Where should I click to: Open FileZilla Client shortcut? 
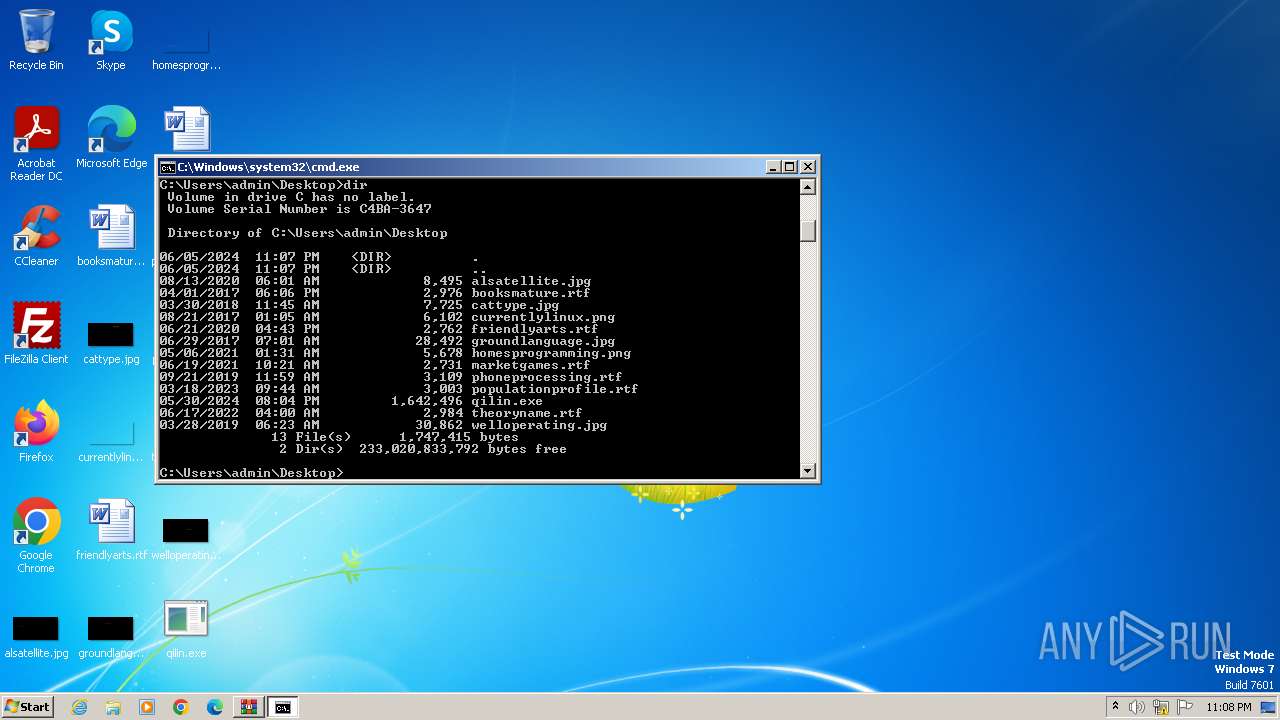[36, 334]
